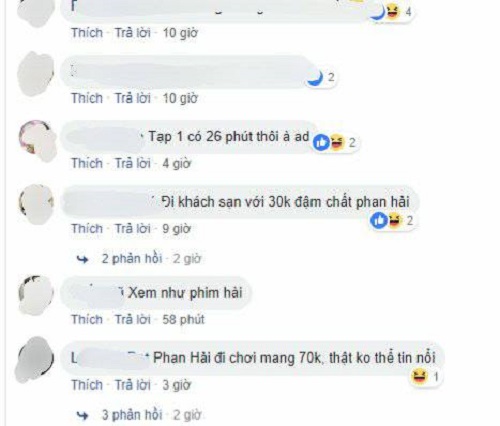Click haha emoji on 'khách sạn 30k' comment
The height and width of the screenshot is (426, 500).
(395, 220)
